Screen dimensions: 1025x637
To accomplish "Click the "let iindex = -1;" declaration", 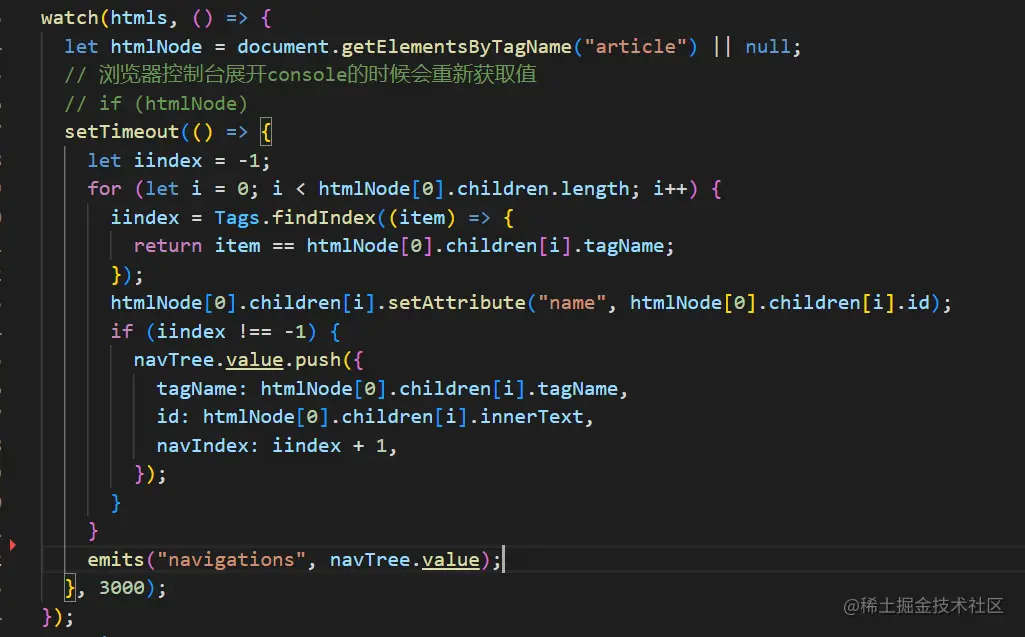I will [178, 161].
